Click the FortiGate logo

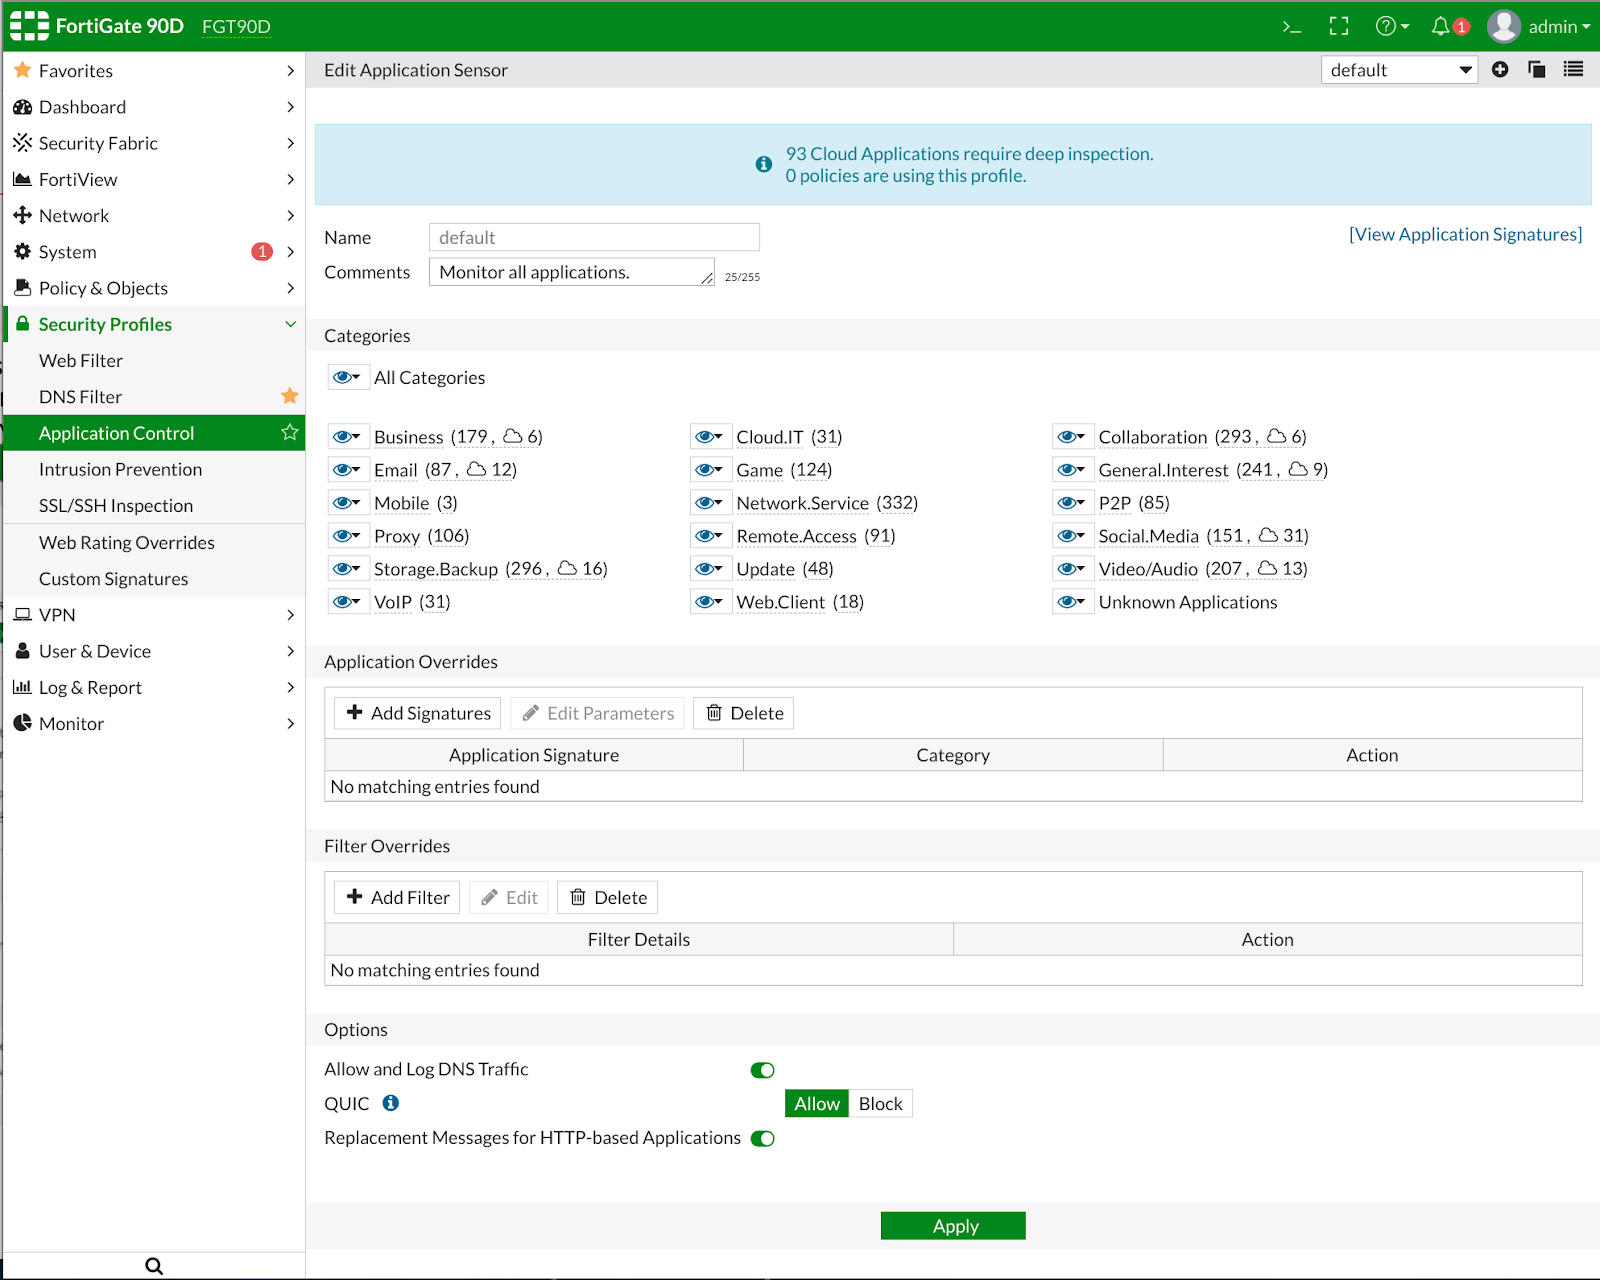30,26
